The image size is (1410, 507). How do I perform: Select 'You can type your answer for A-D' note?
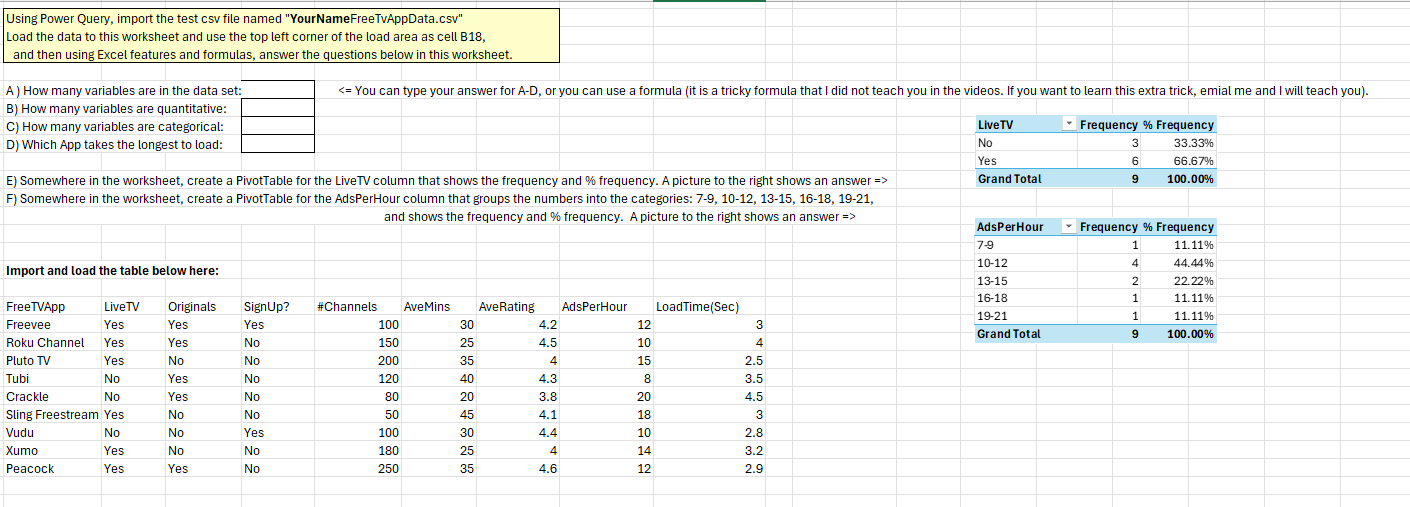point(853,91)
